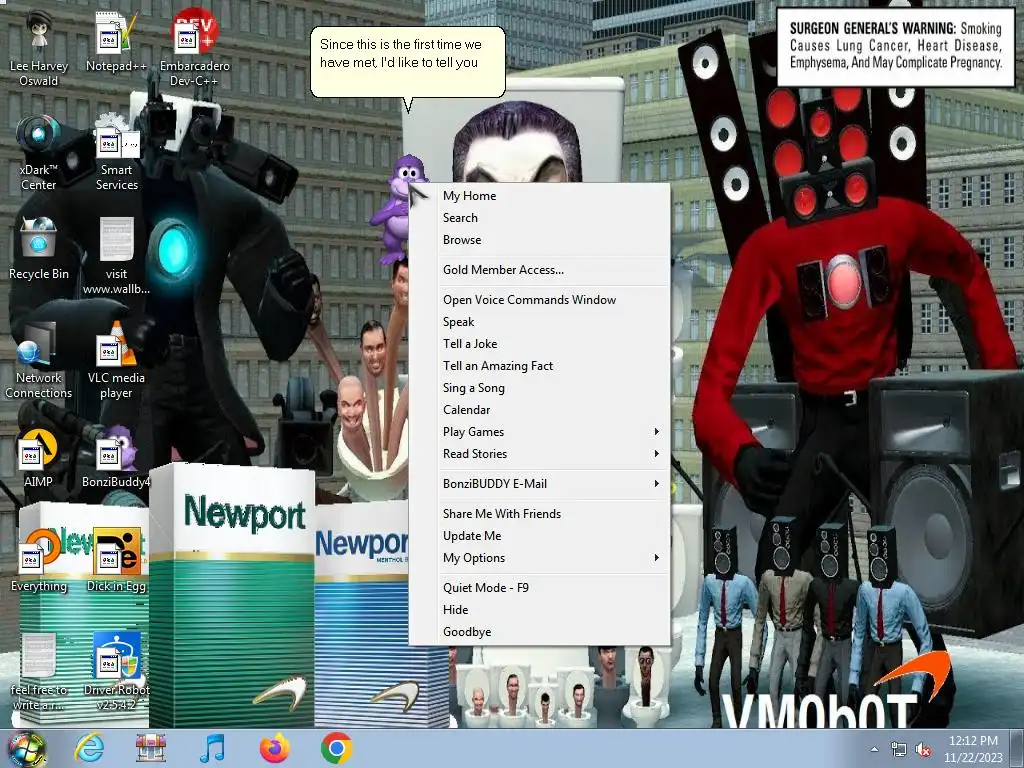Launch Google Chrome from the taskbar

pos(336,748)
